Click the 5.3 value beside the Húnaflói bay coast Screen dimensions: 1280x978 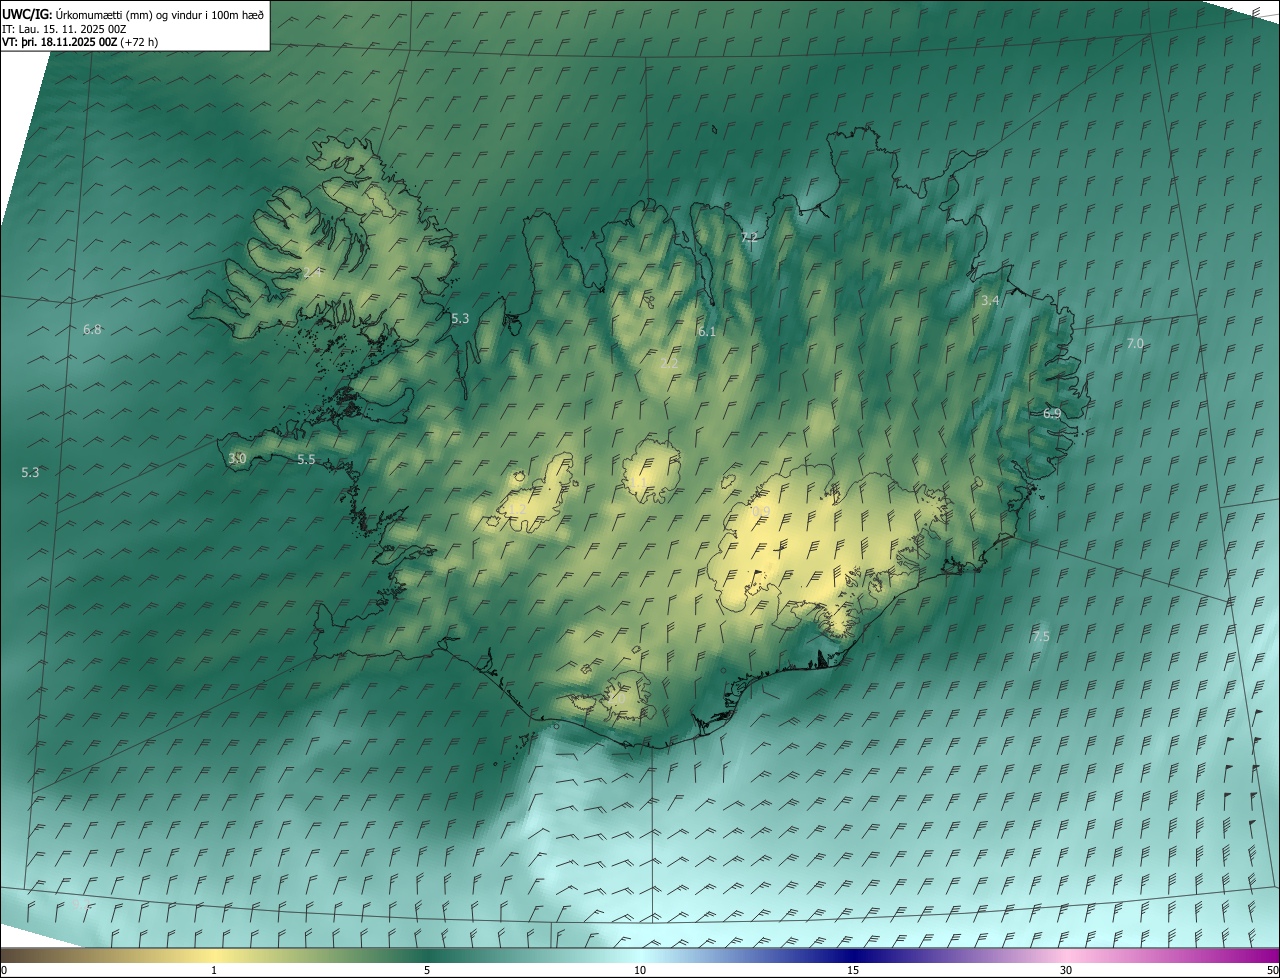(x=460, y=318)
